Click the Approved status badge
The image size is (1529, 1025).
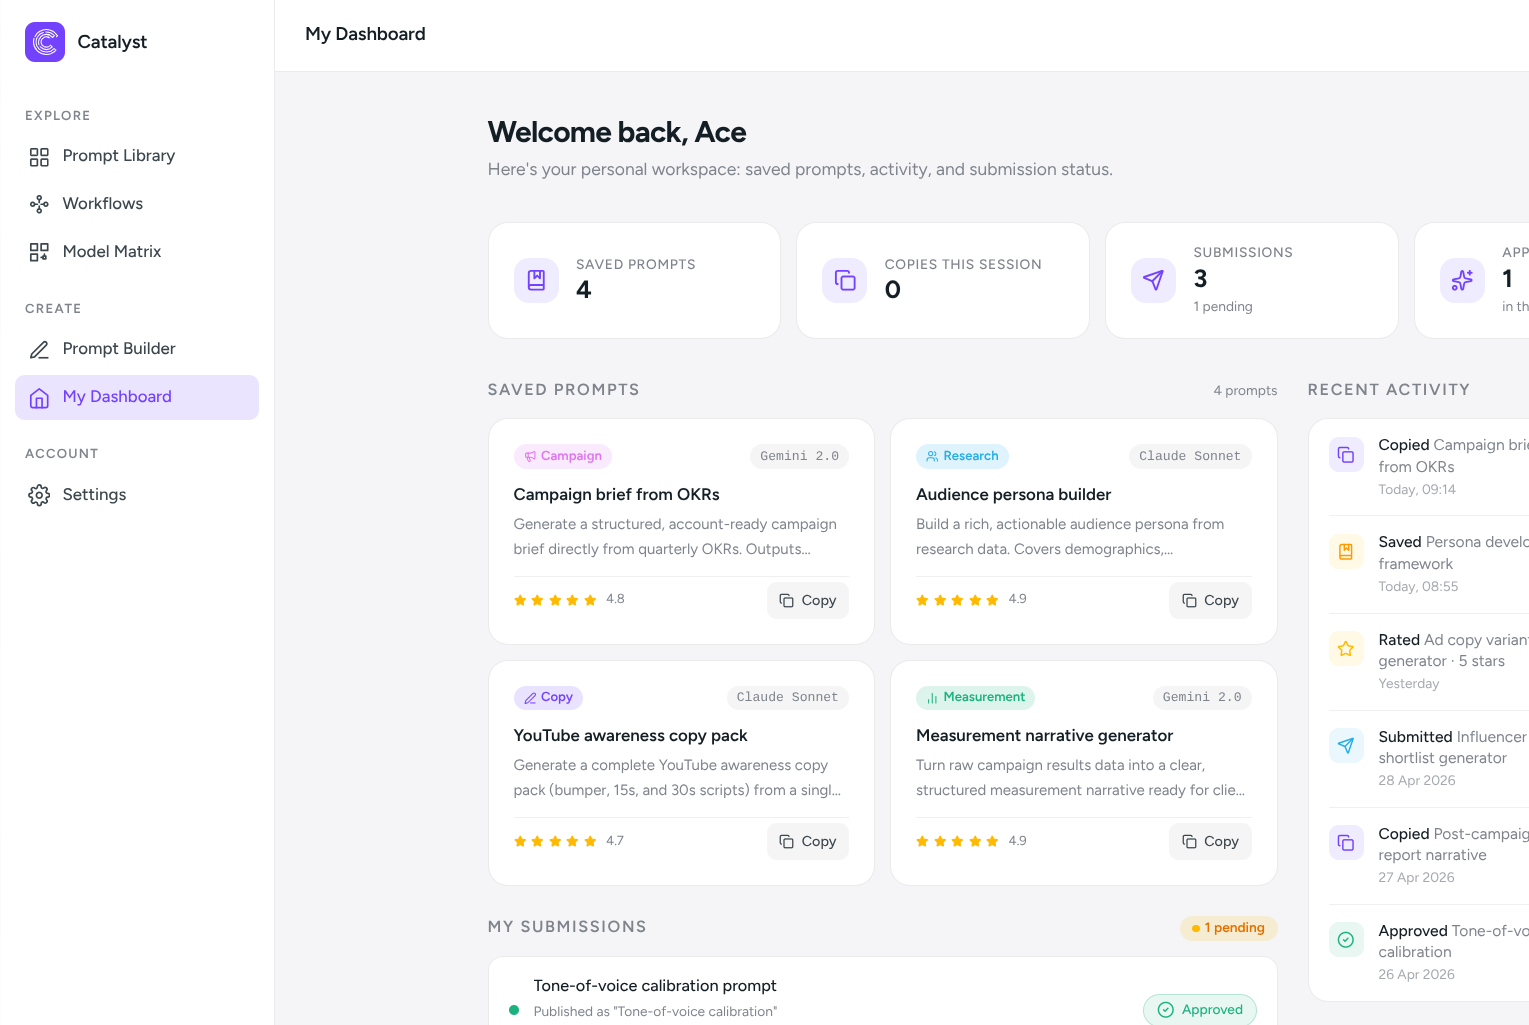(1200, 1010)
